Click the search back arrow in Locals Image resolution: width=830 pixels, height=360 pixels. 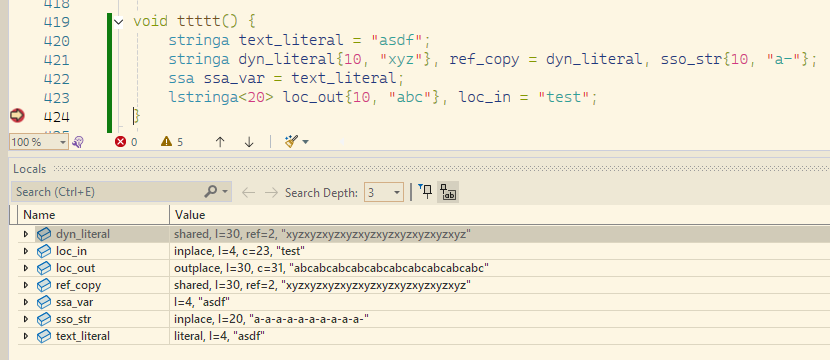[x=248, y=192]
